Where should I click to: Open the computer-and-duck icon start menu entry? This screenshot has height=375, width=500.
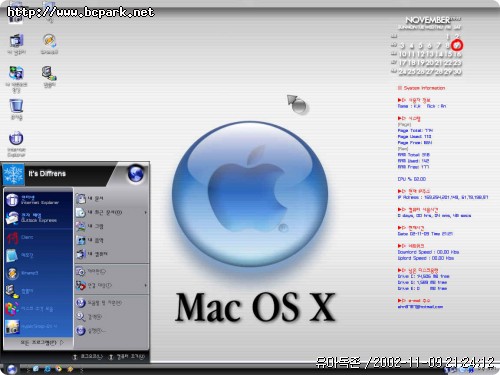click(x=38, y=291)
